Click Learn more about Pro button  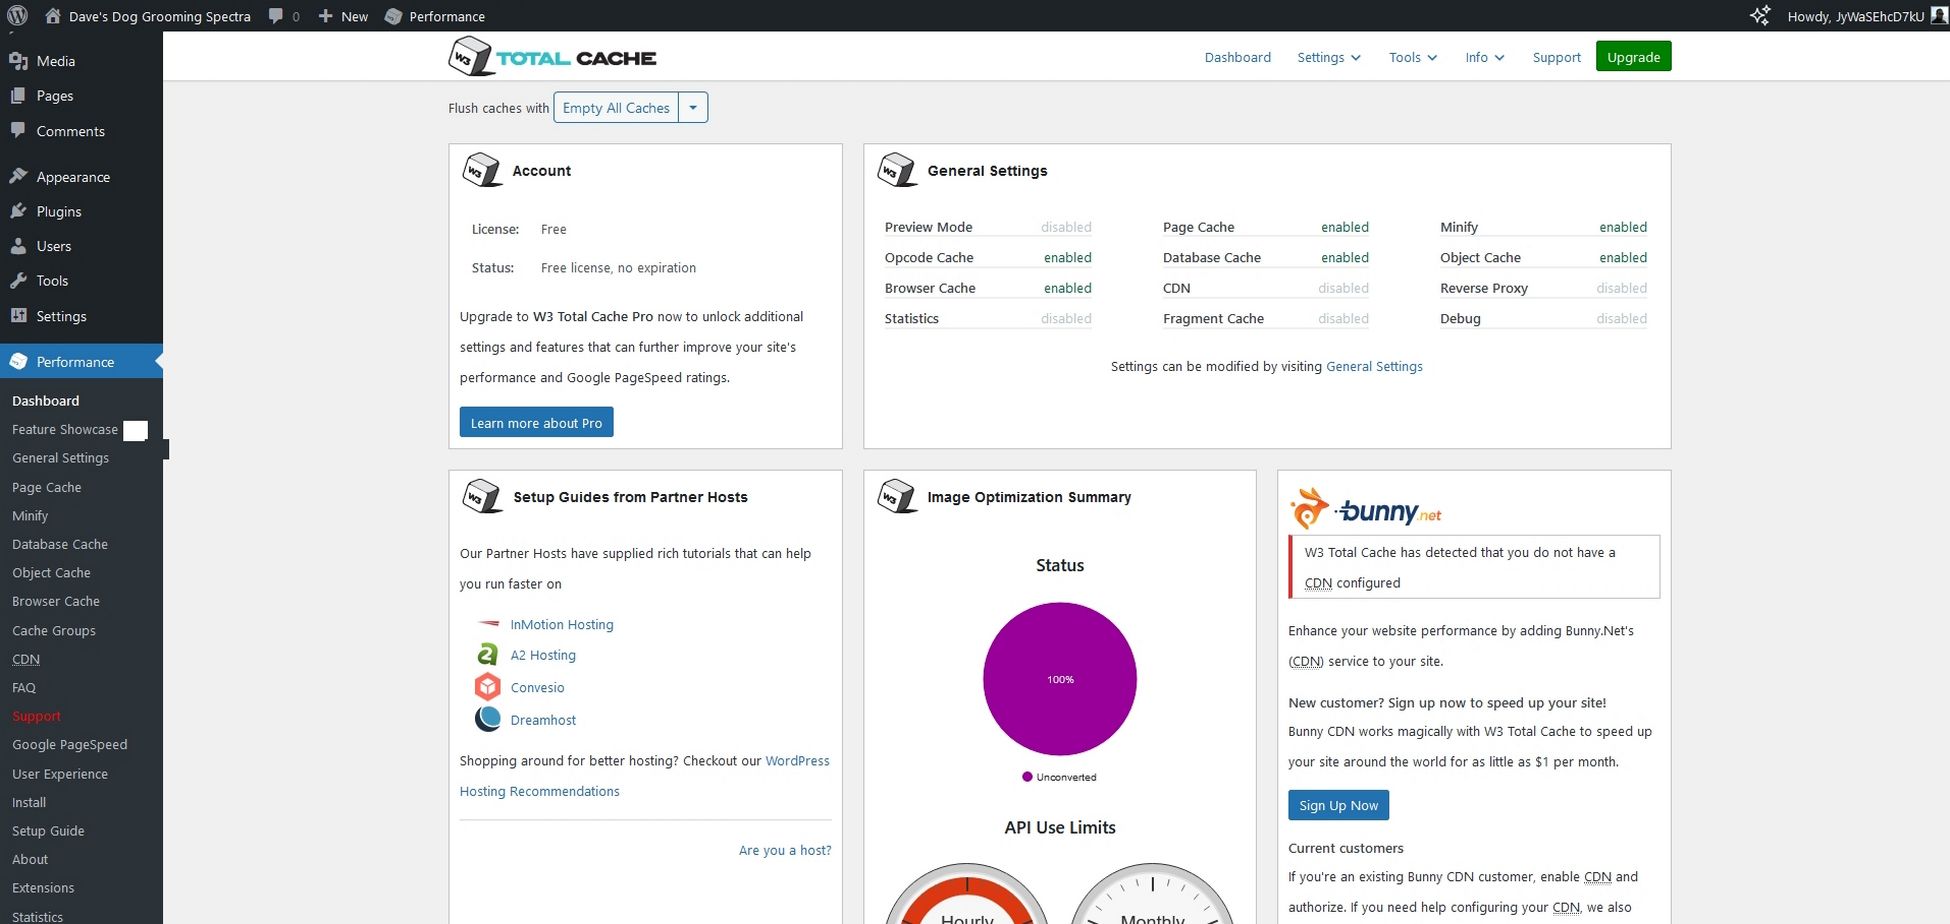(x=536, y=422)
